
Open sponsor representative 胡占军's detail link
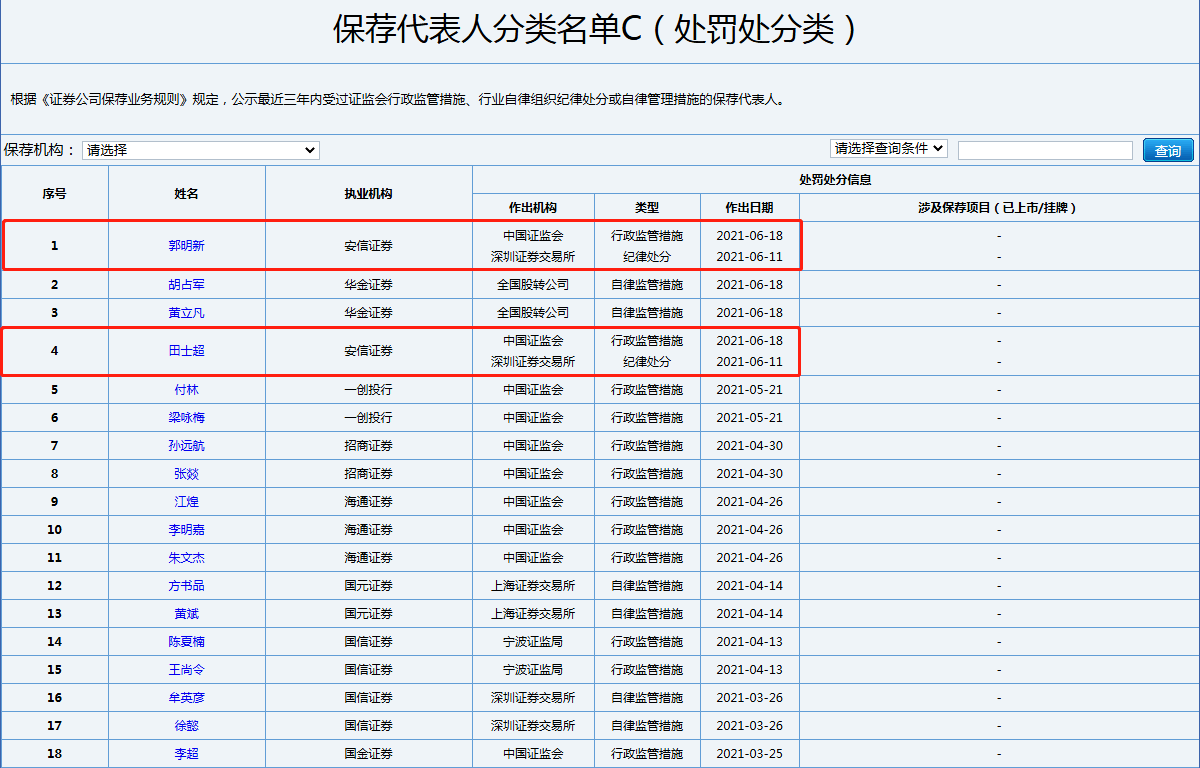point(186,284)
